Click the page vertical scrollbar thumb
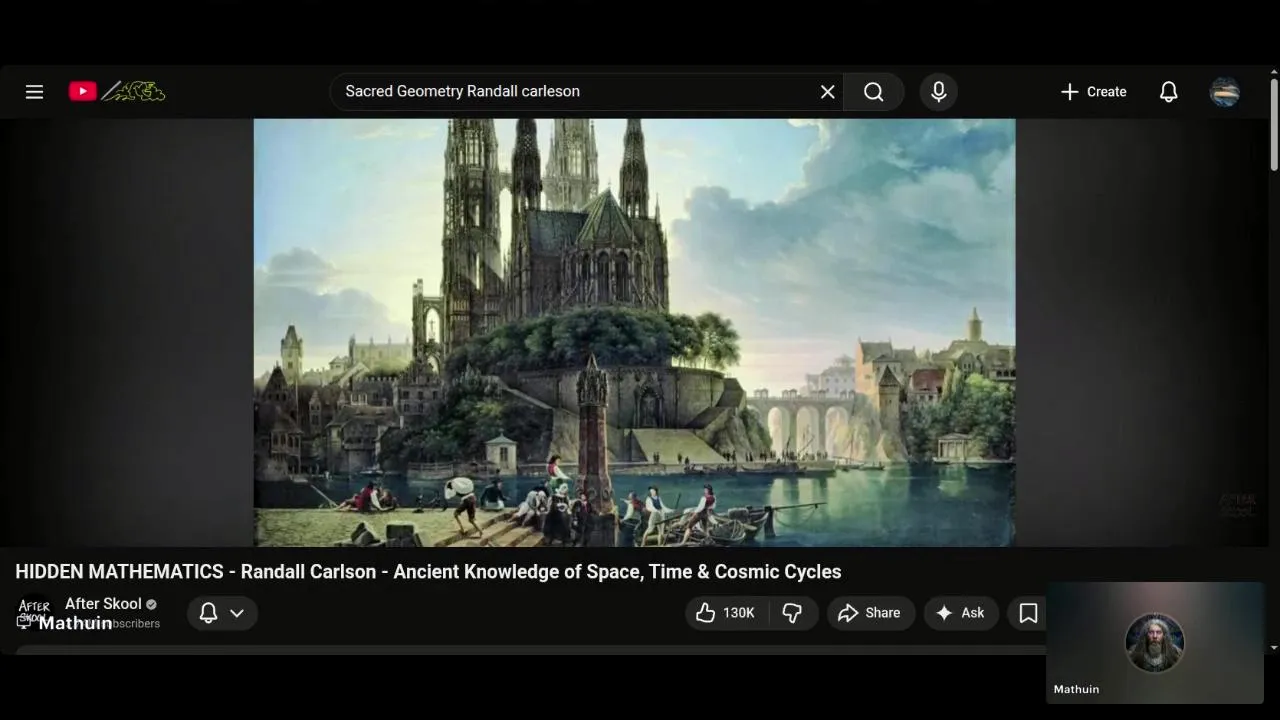 pos(1273,125)
